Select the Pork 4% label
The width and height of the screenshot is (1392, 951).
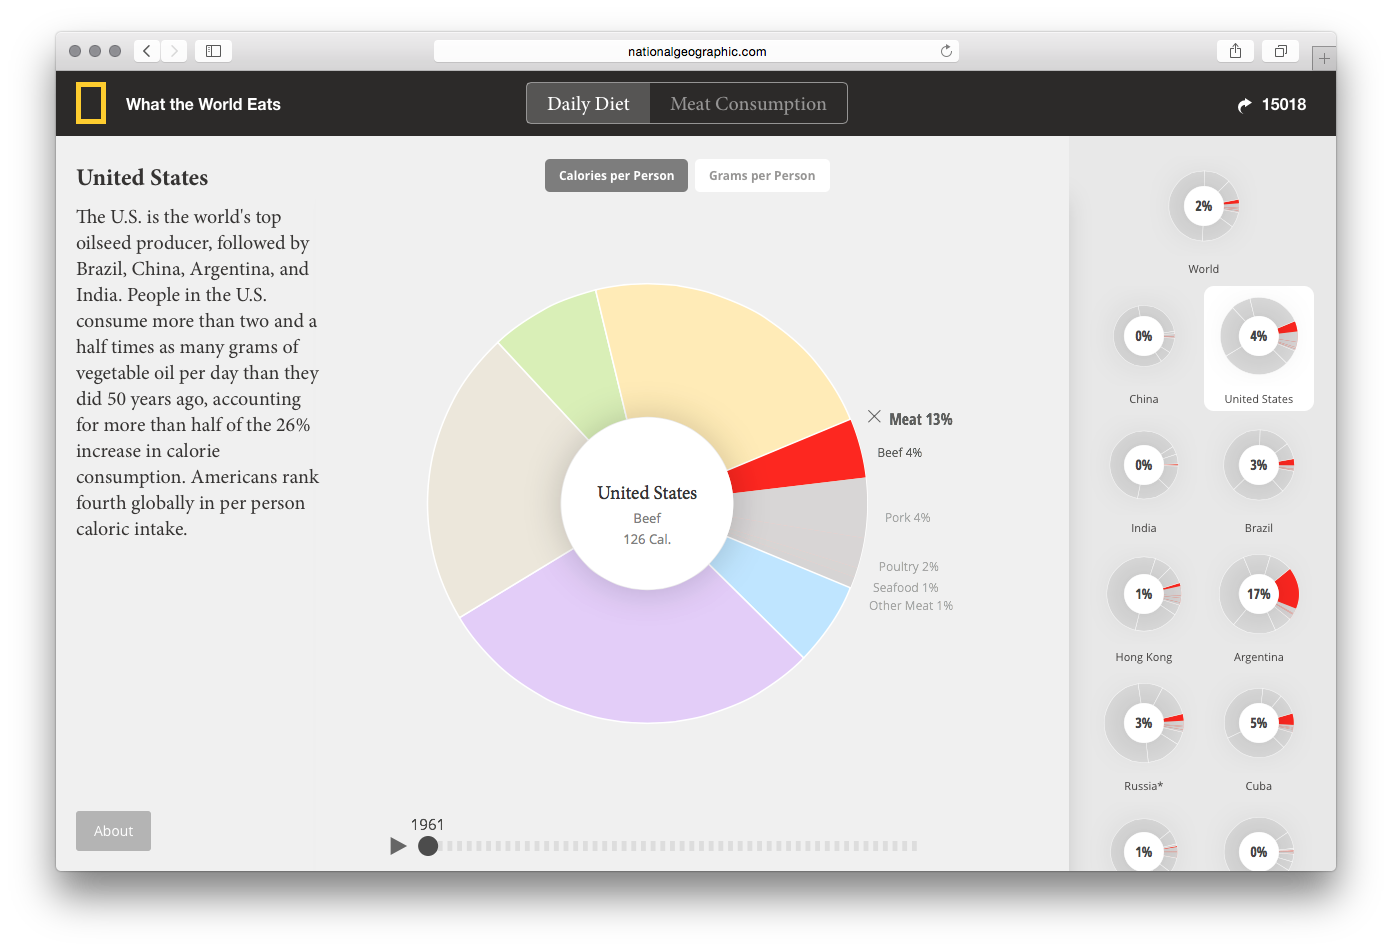pyautogui.click(x=907, y=518)
